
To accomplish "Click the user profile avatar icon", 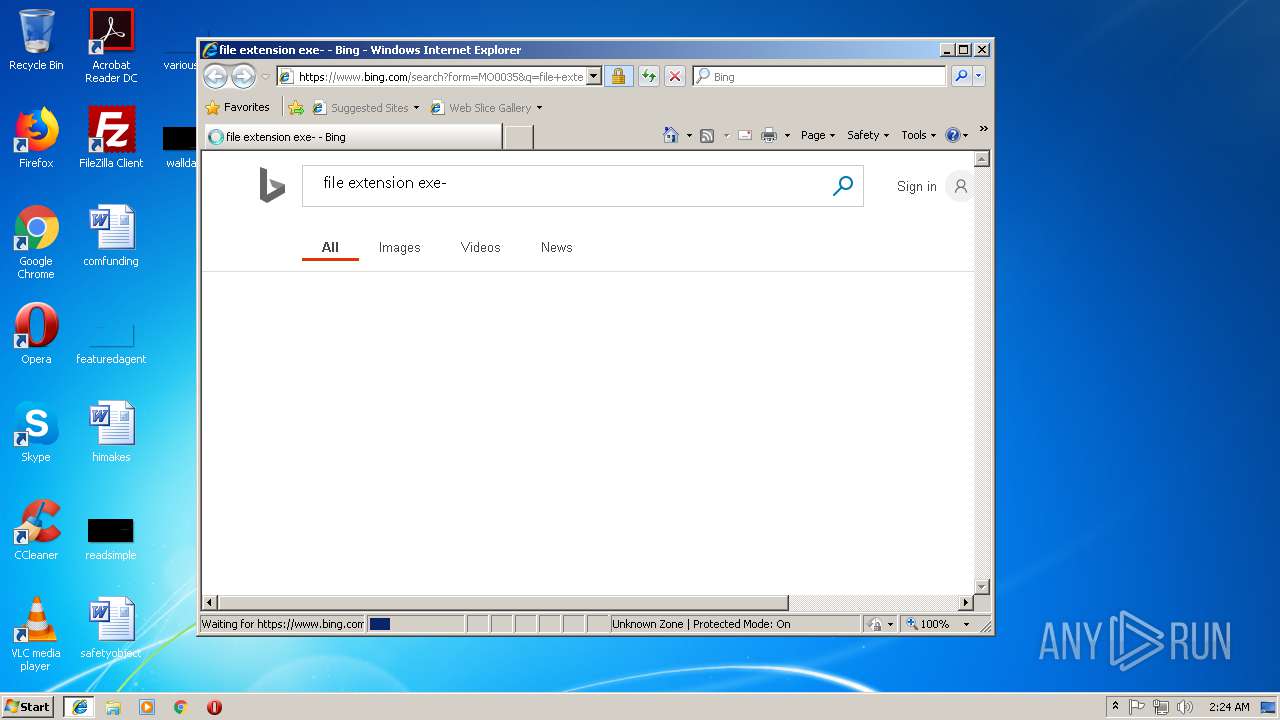I will (961, 186).
